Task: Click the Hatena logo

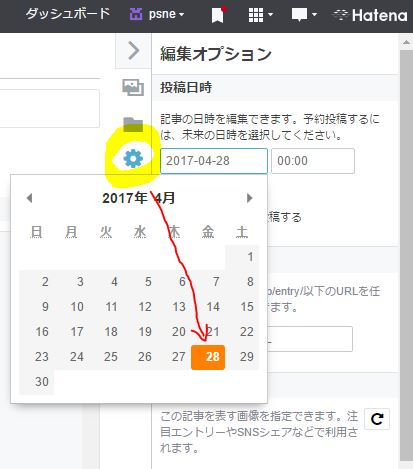Action: (x=371, y=15)
